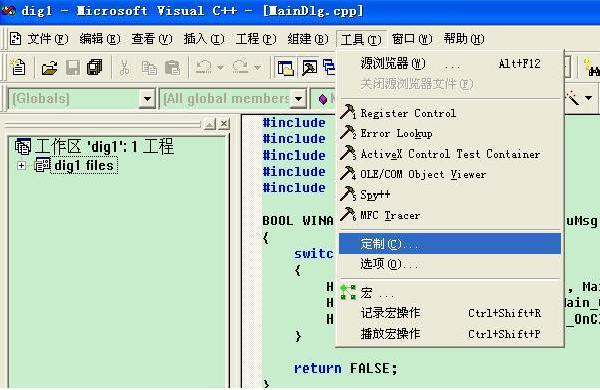Open OLE/COM Object Viewer entry
Viewport: 600px width, 390px height.
pyautogui.click(x=450, y=175)
